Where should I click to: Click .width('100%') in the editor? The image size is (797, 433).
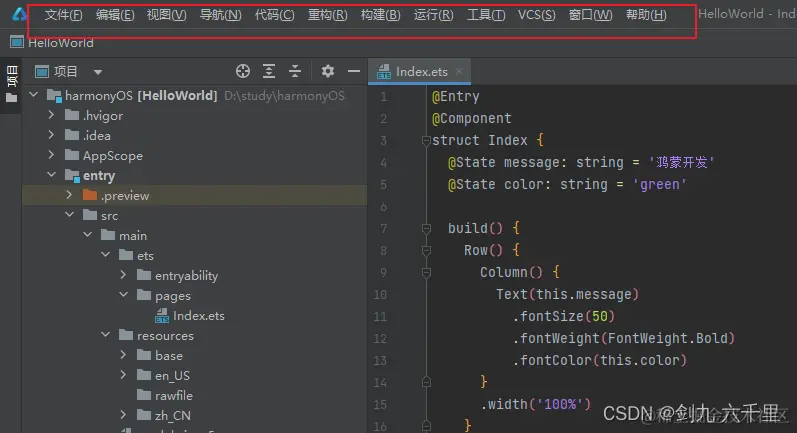coord(536,404)
